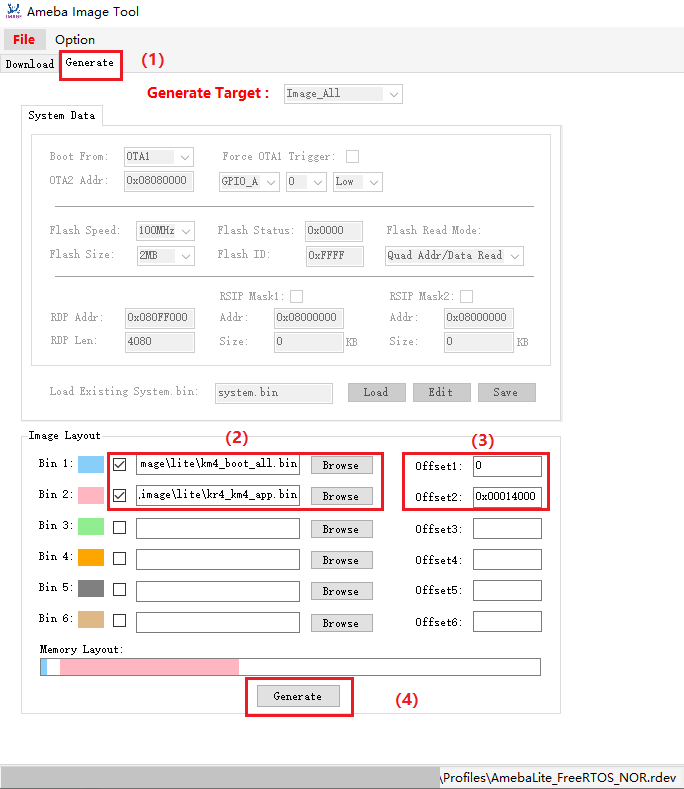The image size is (684, 789).
Task: Click the Memory Layout bar
Action: [x=290, y=667]
